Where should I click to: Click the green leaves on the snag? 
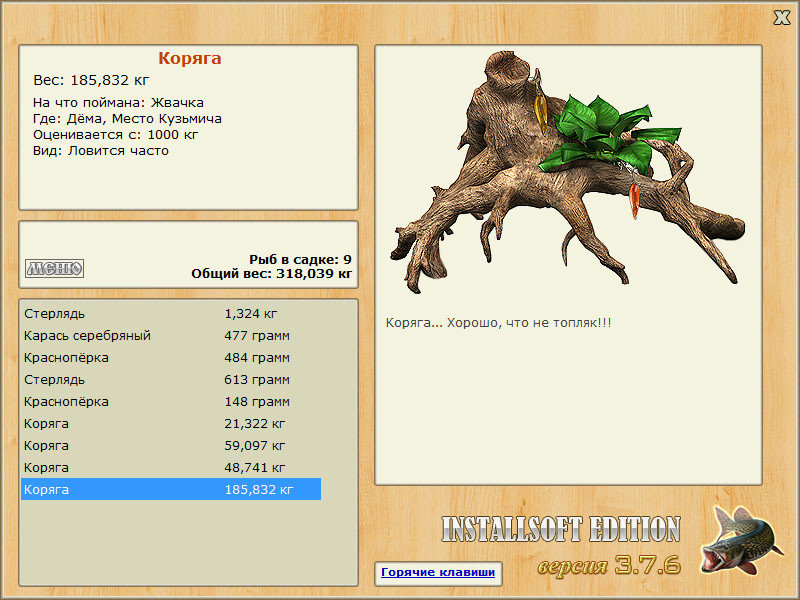(609, 134)
